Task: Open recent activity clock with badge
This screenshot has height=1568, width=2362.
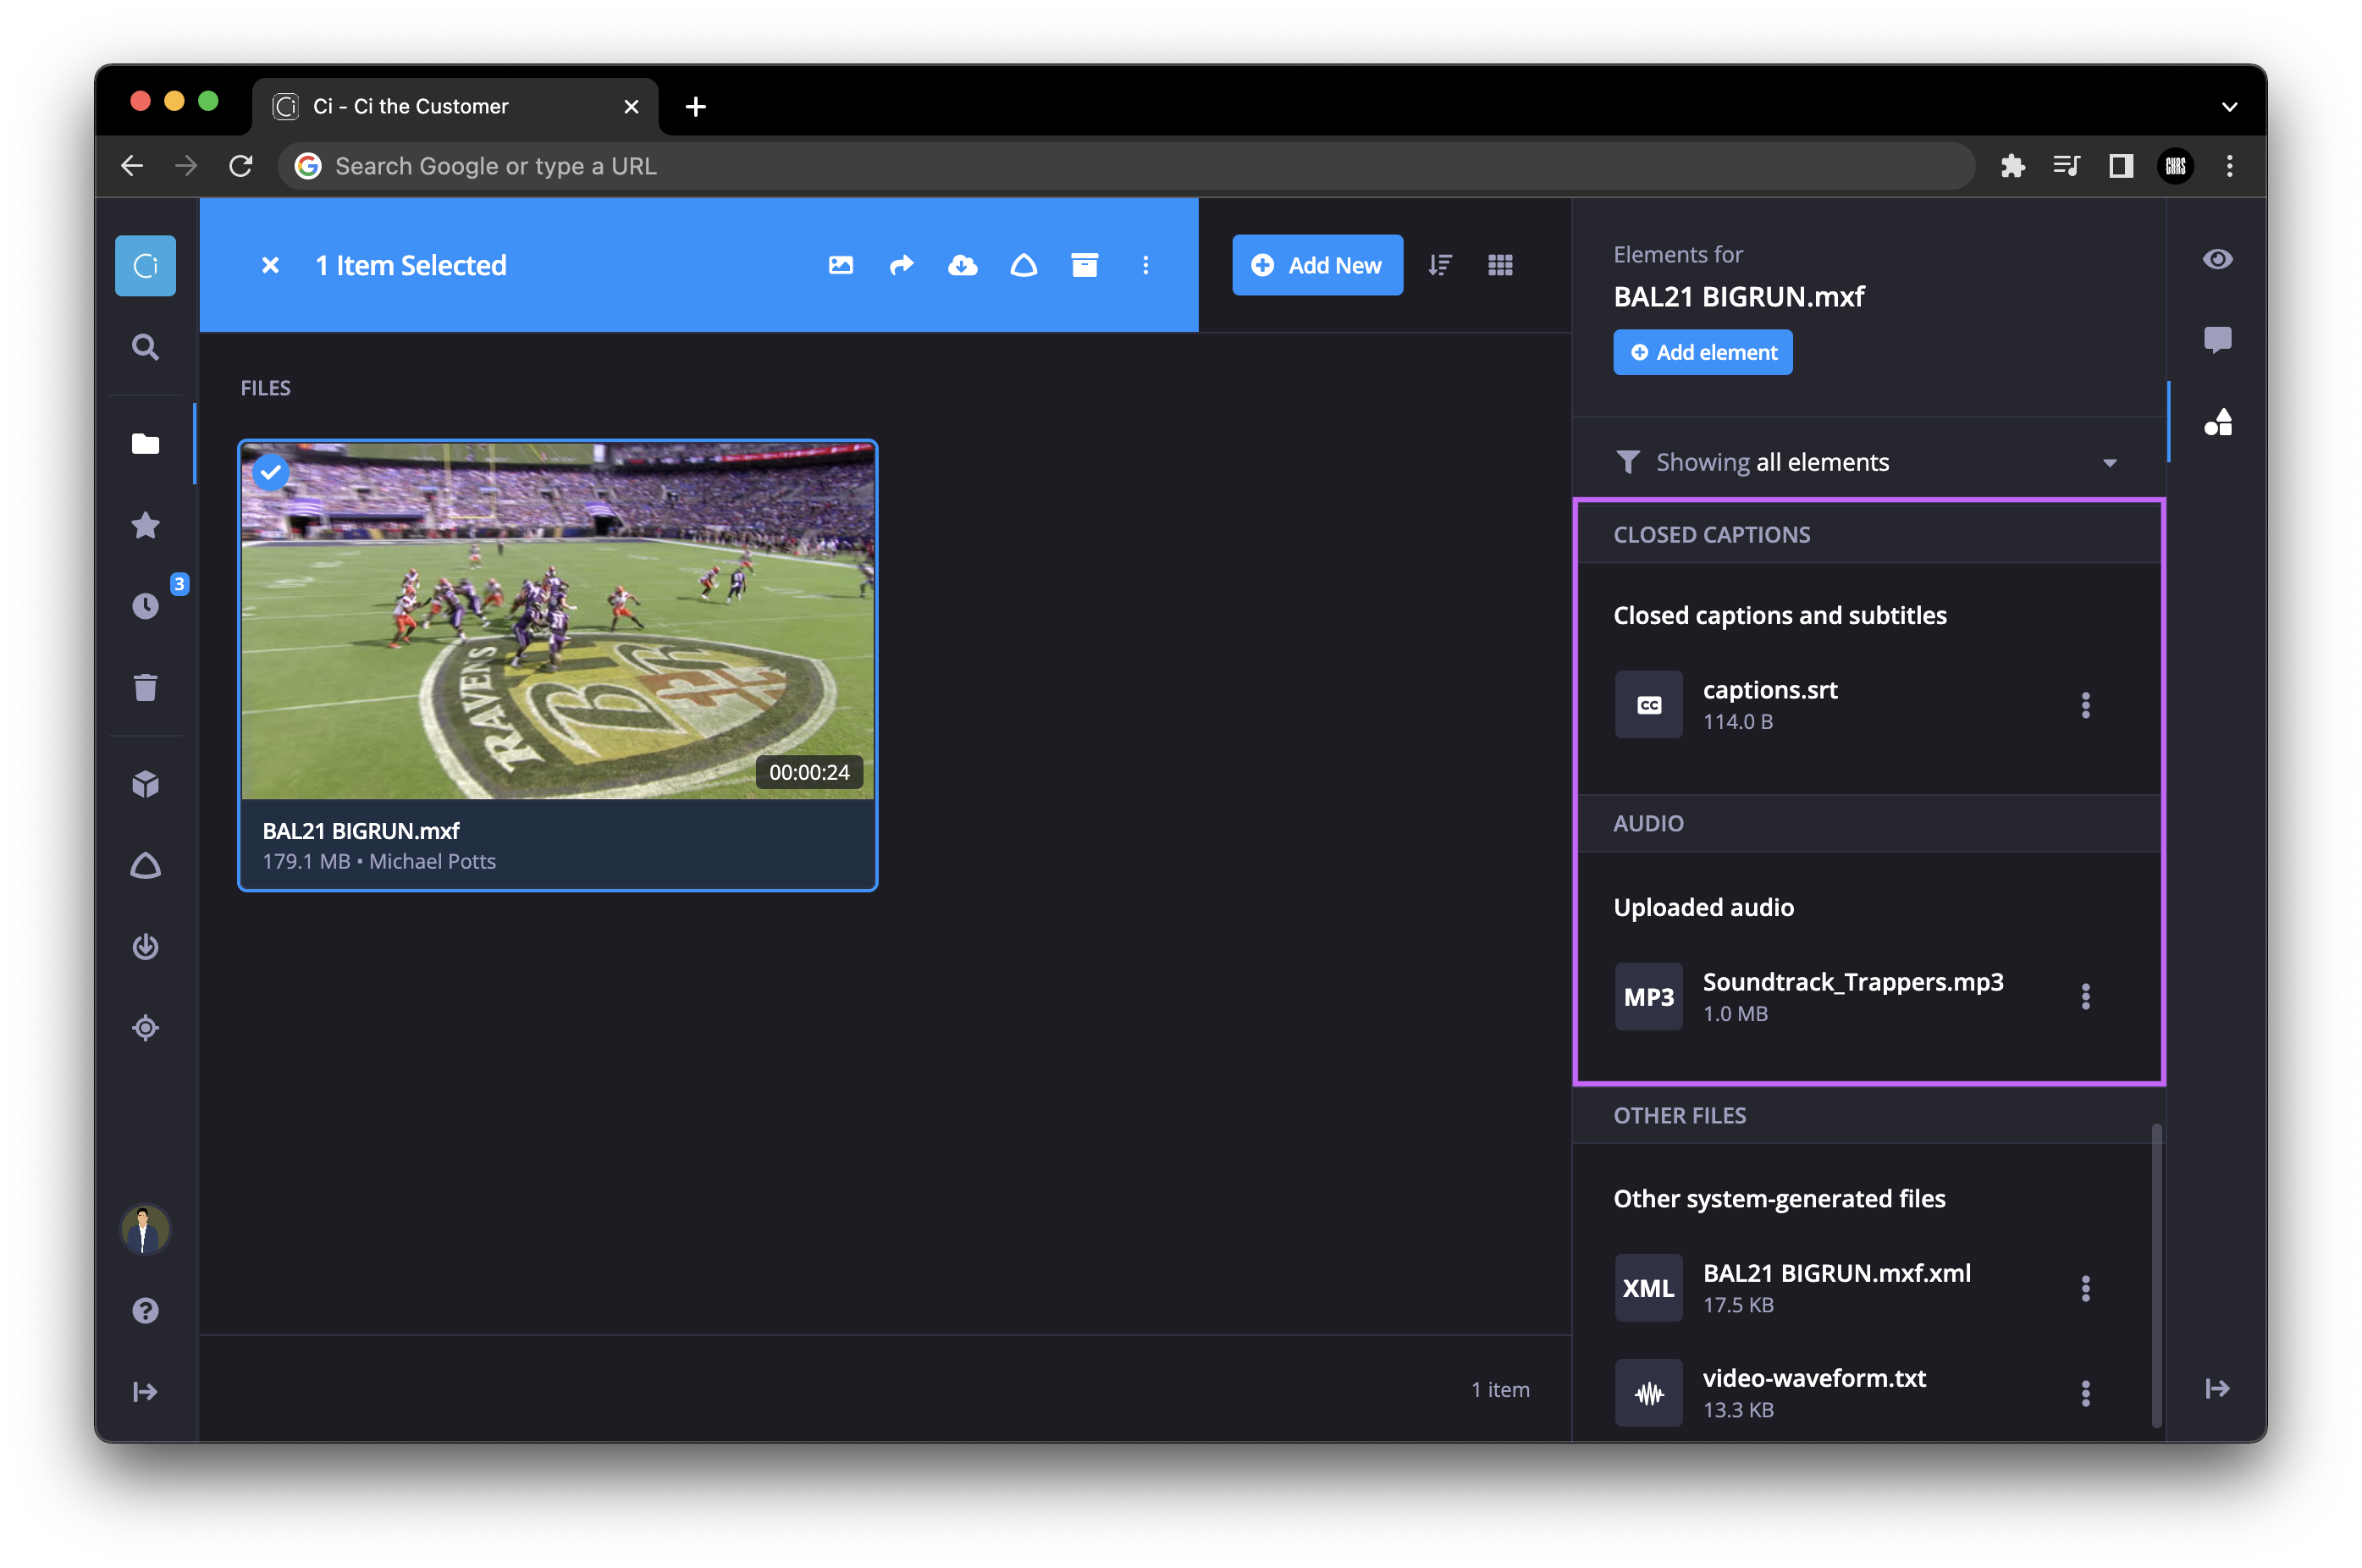Action: (x=146, y=605)
